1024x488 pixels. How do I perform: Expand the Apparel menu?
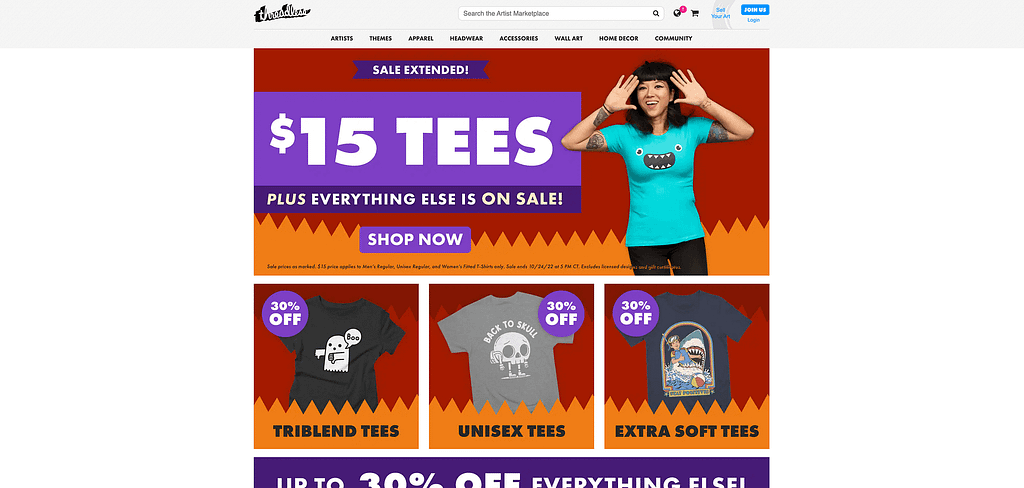(421, 39)
